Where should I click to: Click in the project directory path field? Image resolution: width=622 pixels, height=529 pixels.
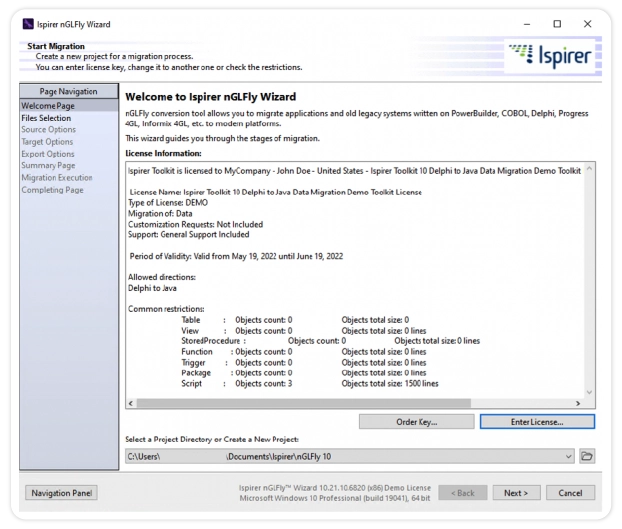pyautogui.click(x=340, y=456)
